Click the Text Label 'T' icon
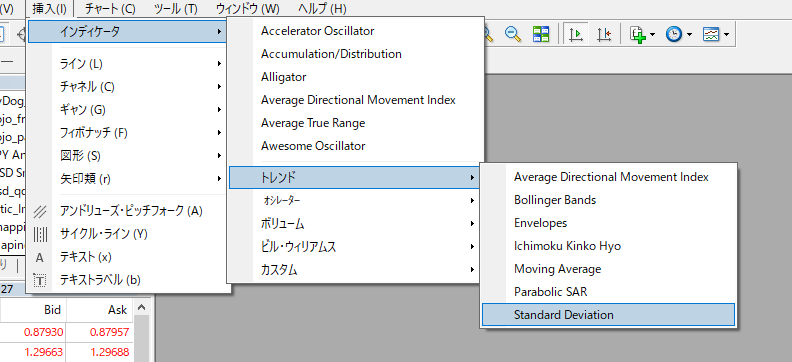 pos(40,280)
